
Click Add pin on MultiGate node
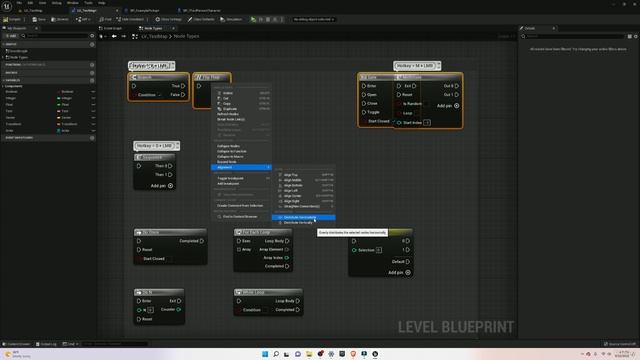click(448, 106)
